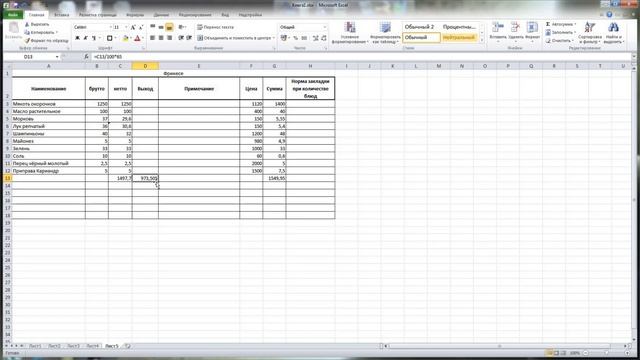640x360 pixels.
Task: Toggle underline formatting
Action: coord(93,38)
